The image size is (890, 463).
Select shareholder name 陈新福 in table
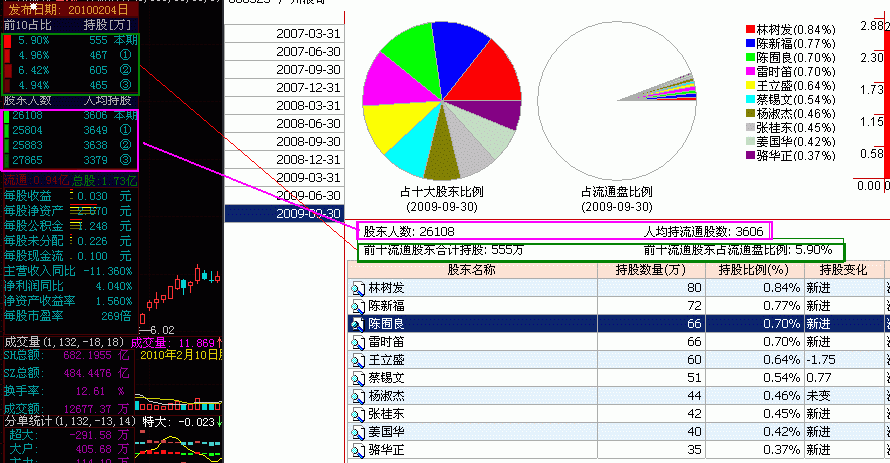pos(386,306)
